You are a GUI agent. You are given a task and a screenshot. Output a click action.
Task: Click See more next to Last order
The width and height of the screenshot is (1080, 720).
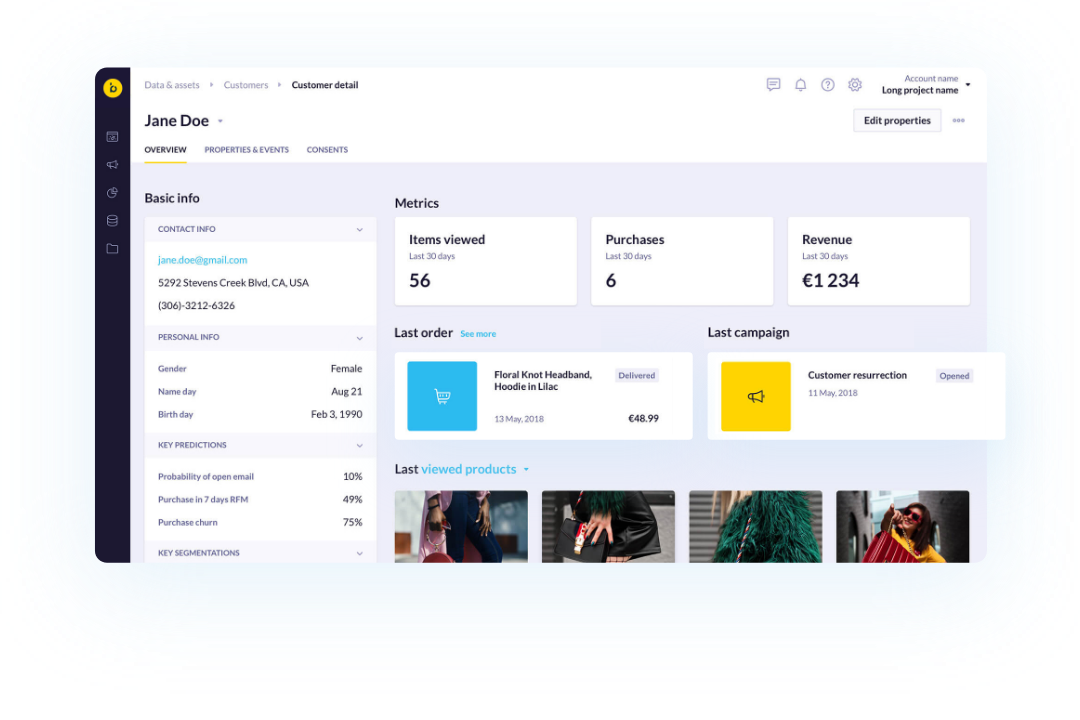click(478, 334)
